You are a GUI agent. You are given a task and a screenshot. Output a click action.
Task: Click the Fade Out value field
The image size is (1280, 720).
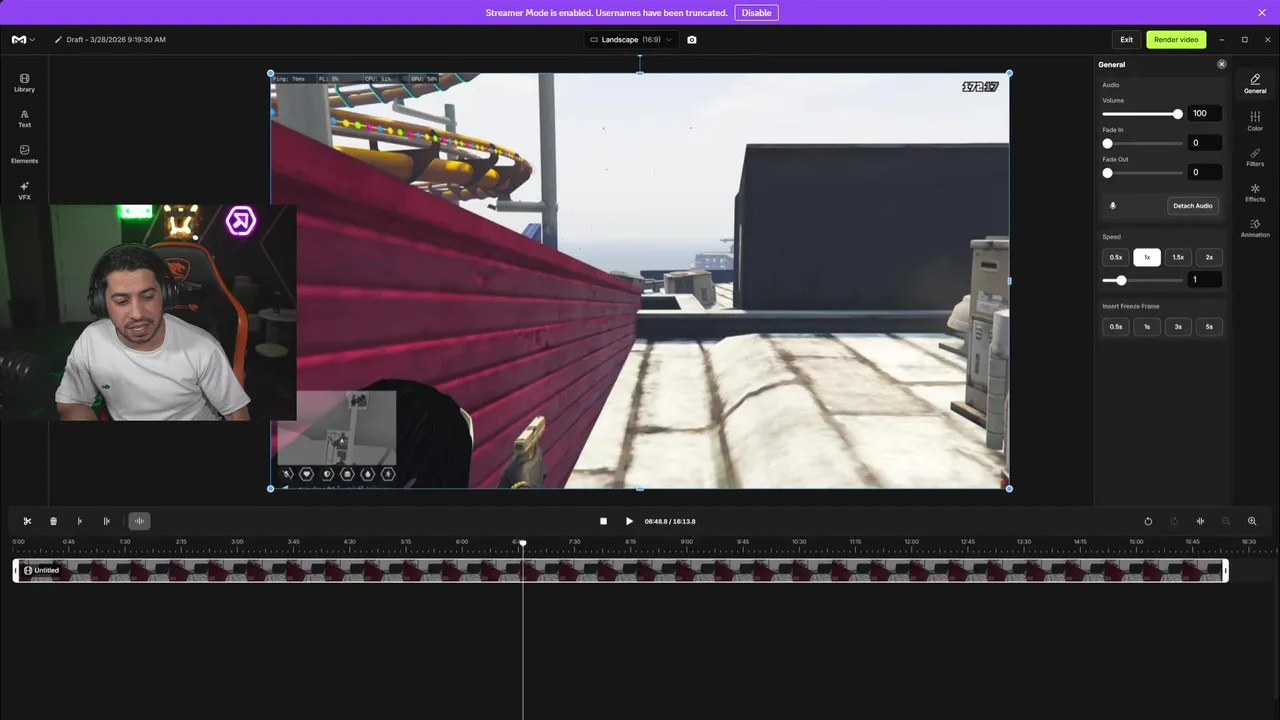click(1205, 172)
